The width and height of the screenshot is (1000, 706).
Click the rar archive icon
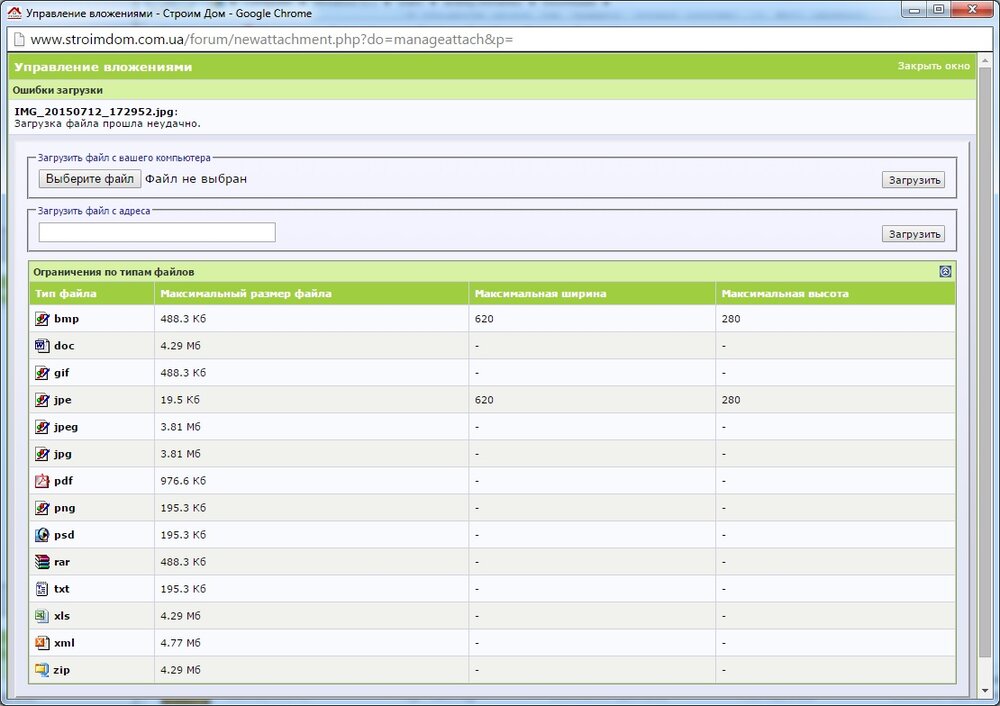point(42,562)
